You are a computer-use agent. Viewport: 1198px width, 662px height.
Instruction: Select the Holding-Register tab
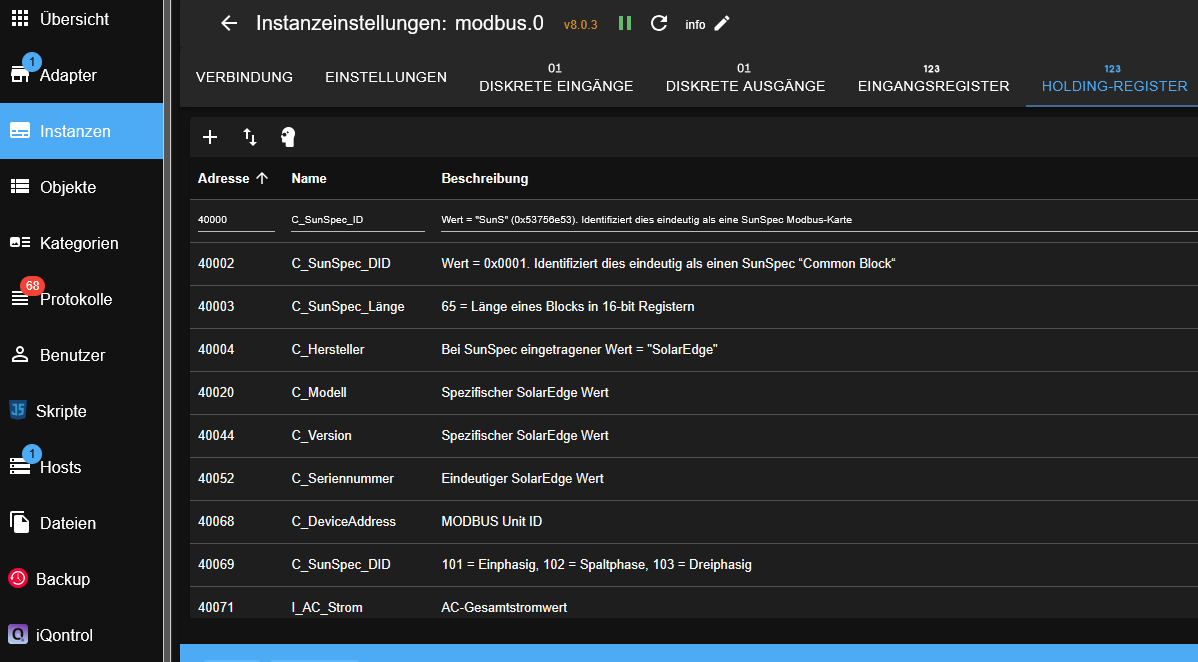(x=1115, y=77)
